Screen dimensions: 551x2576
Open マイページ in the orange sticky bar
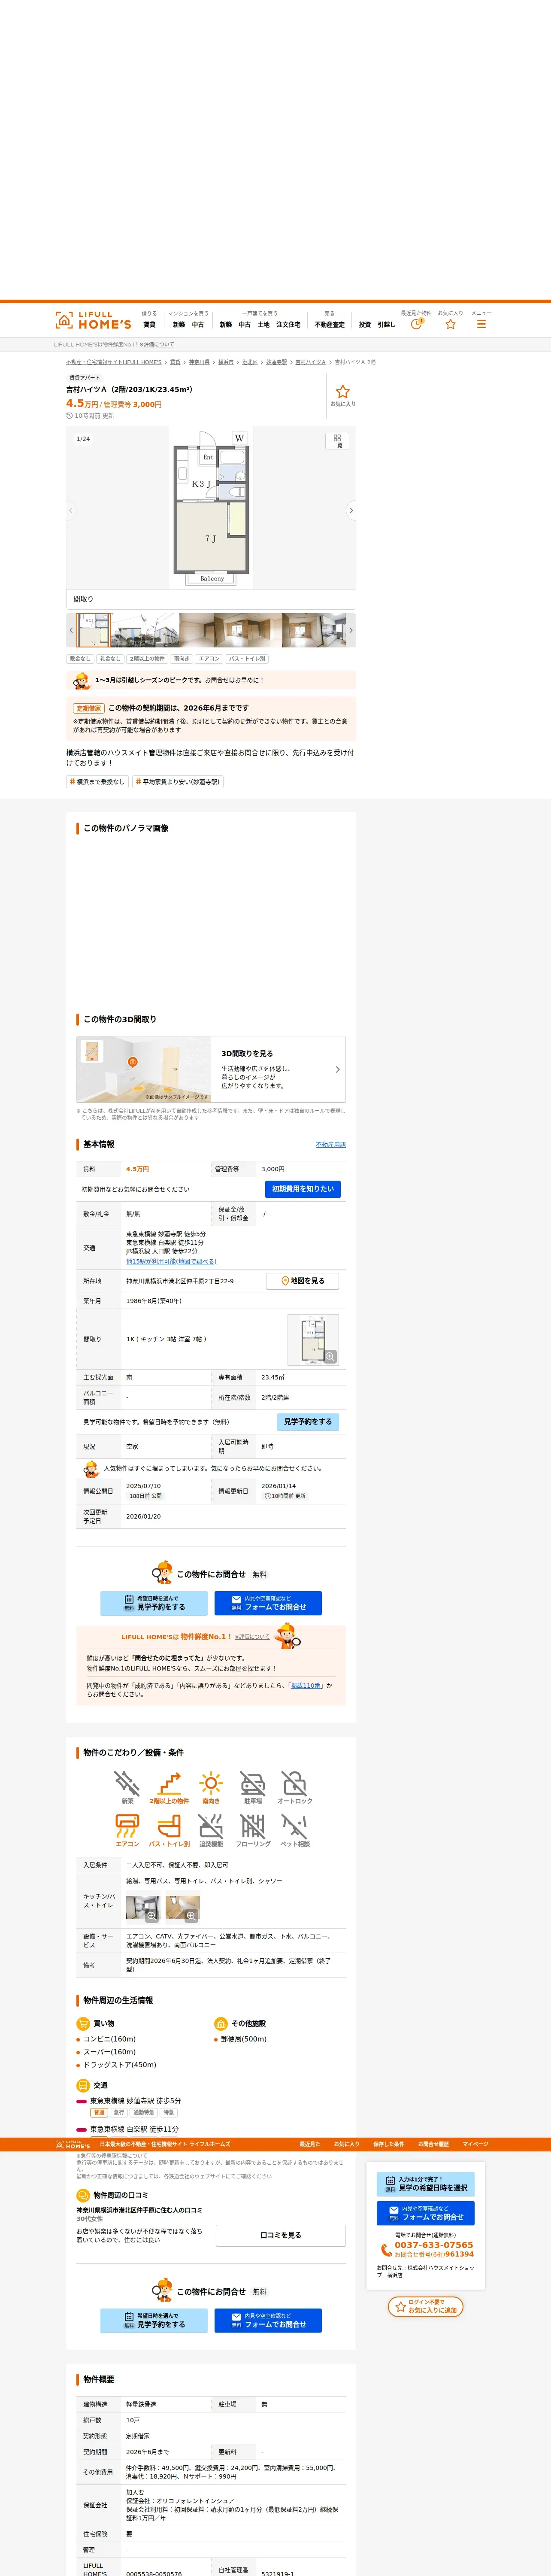point(475,2144)
